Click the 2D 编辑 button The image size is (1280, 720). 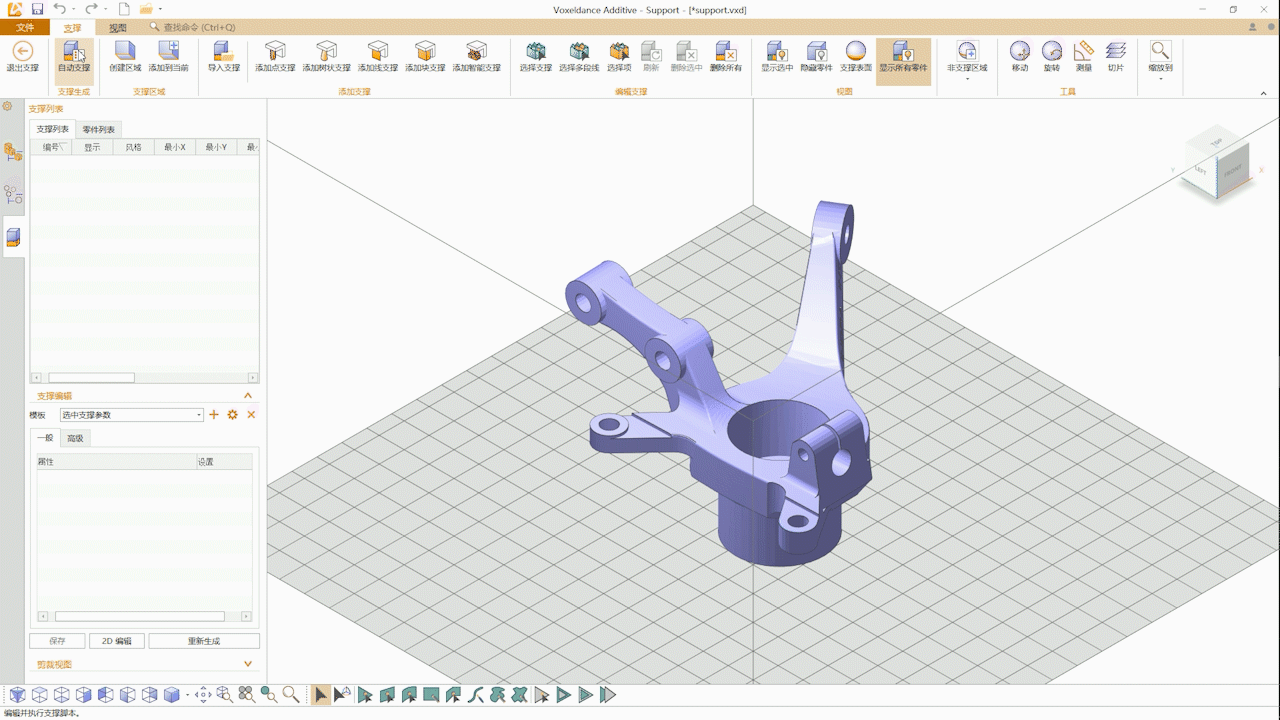116,641
